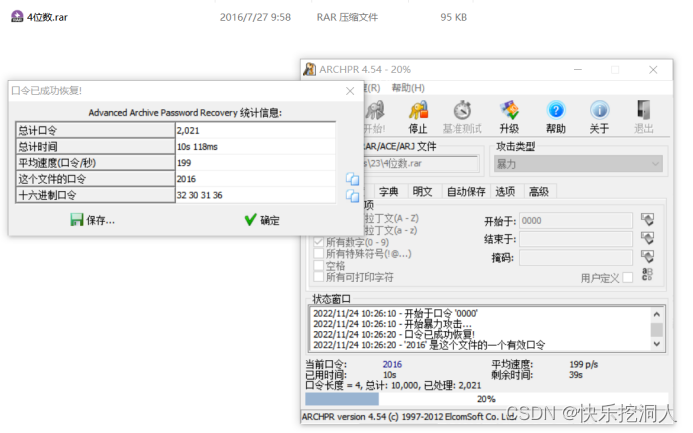The height and width of the screenshot is (433, 693).
Task: Toggle 所有特殊符号 checkbox
Action: 318,254
